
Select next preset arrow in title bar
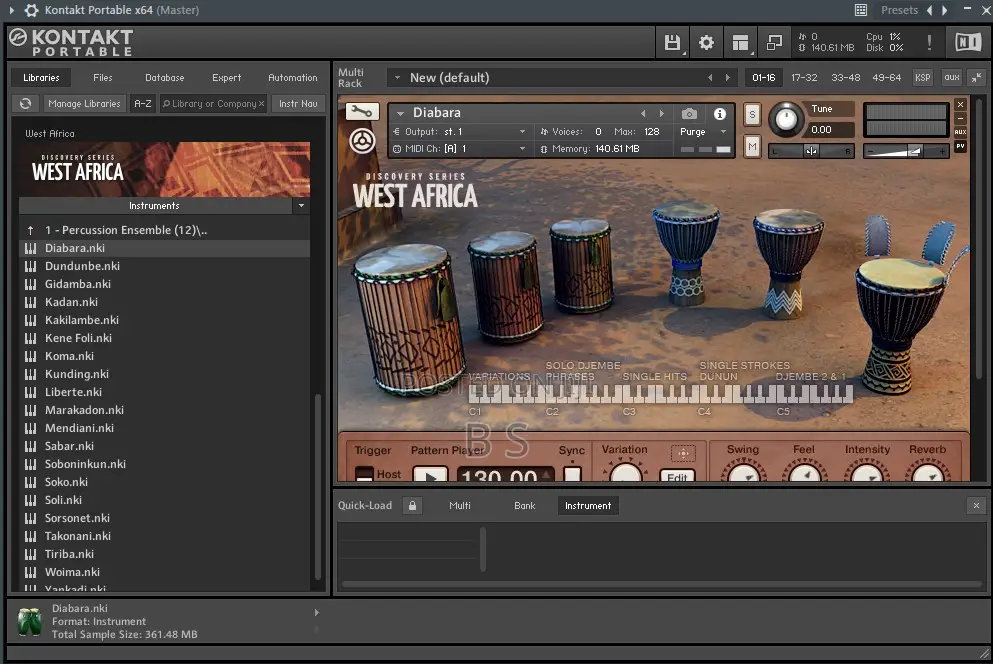click(944, 10)
